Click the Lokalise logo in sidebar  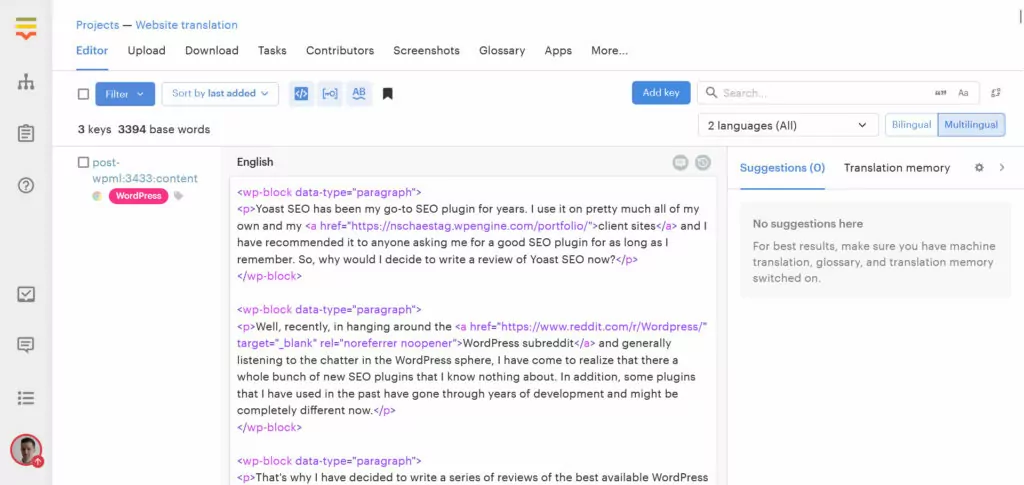click(26, 28)
